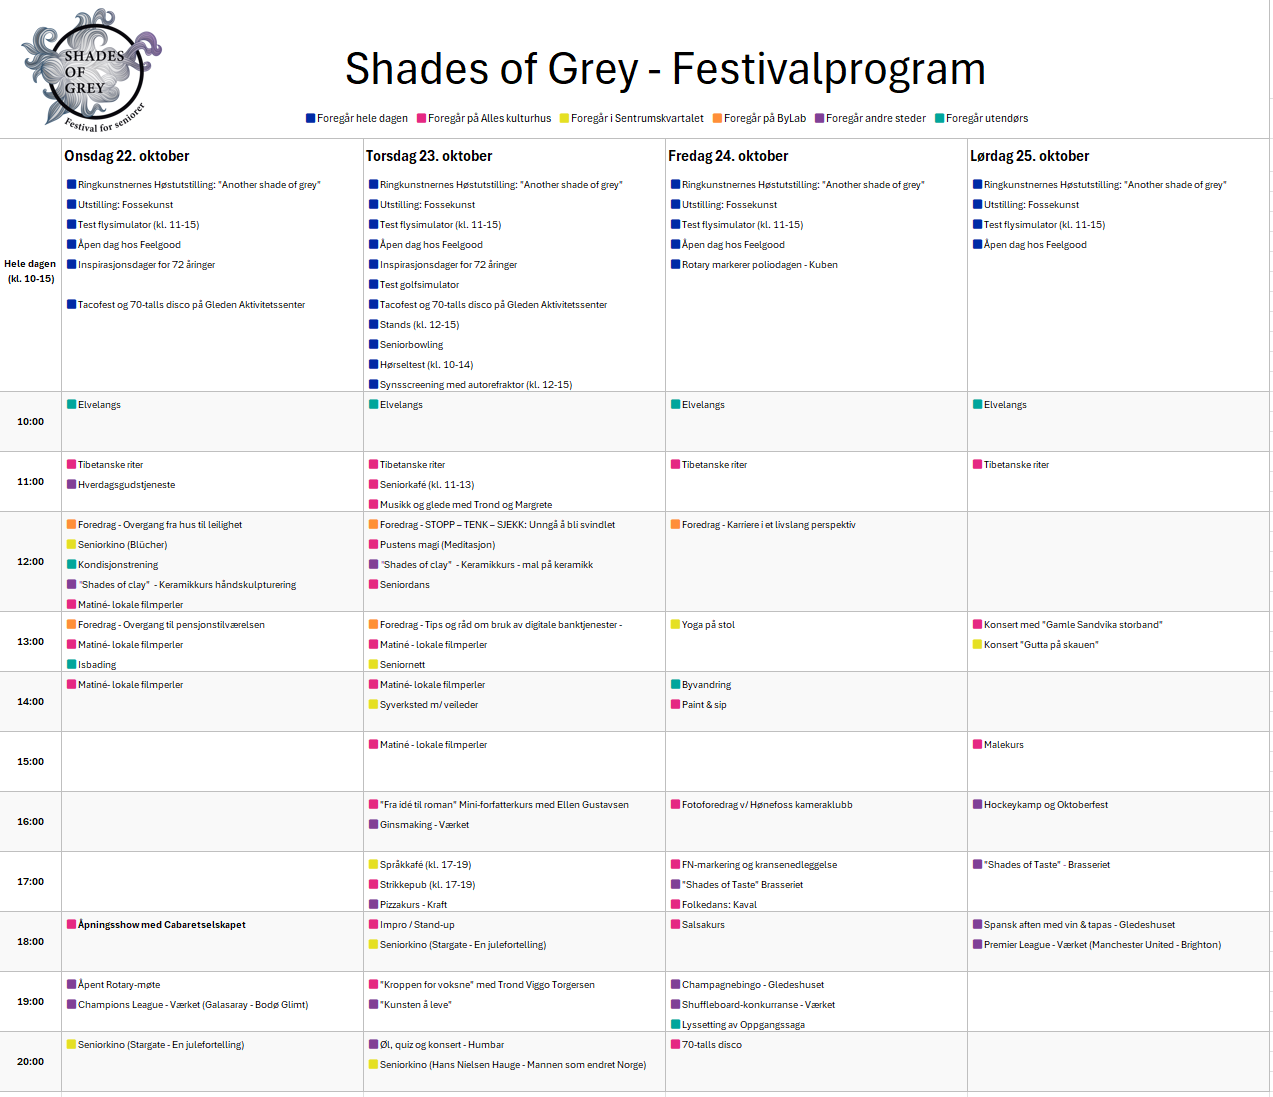Click purple "Foregår andre steder" legend marker
Screen dimensions: 1273x1097
[x=819, y=118]
